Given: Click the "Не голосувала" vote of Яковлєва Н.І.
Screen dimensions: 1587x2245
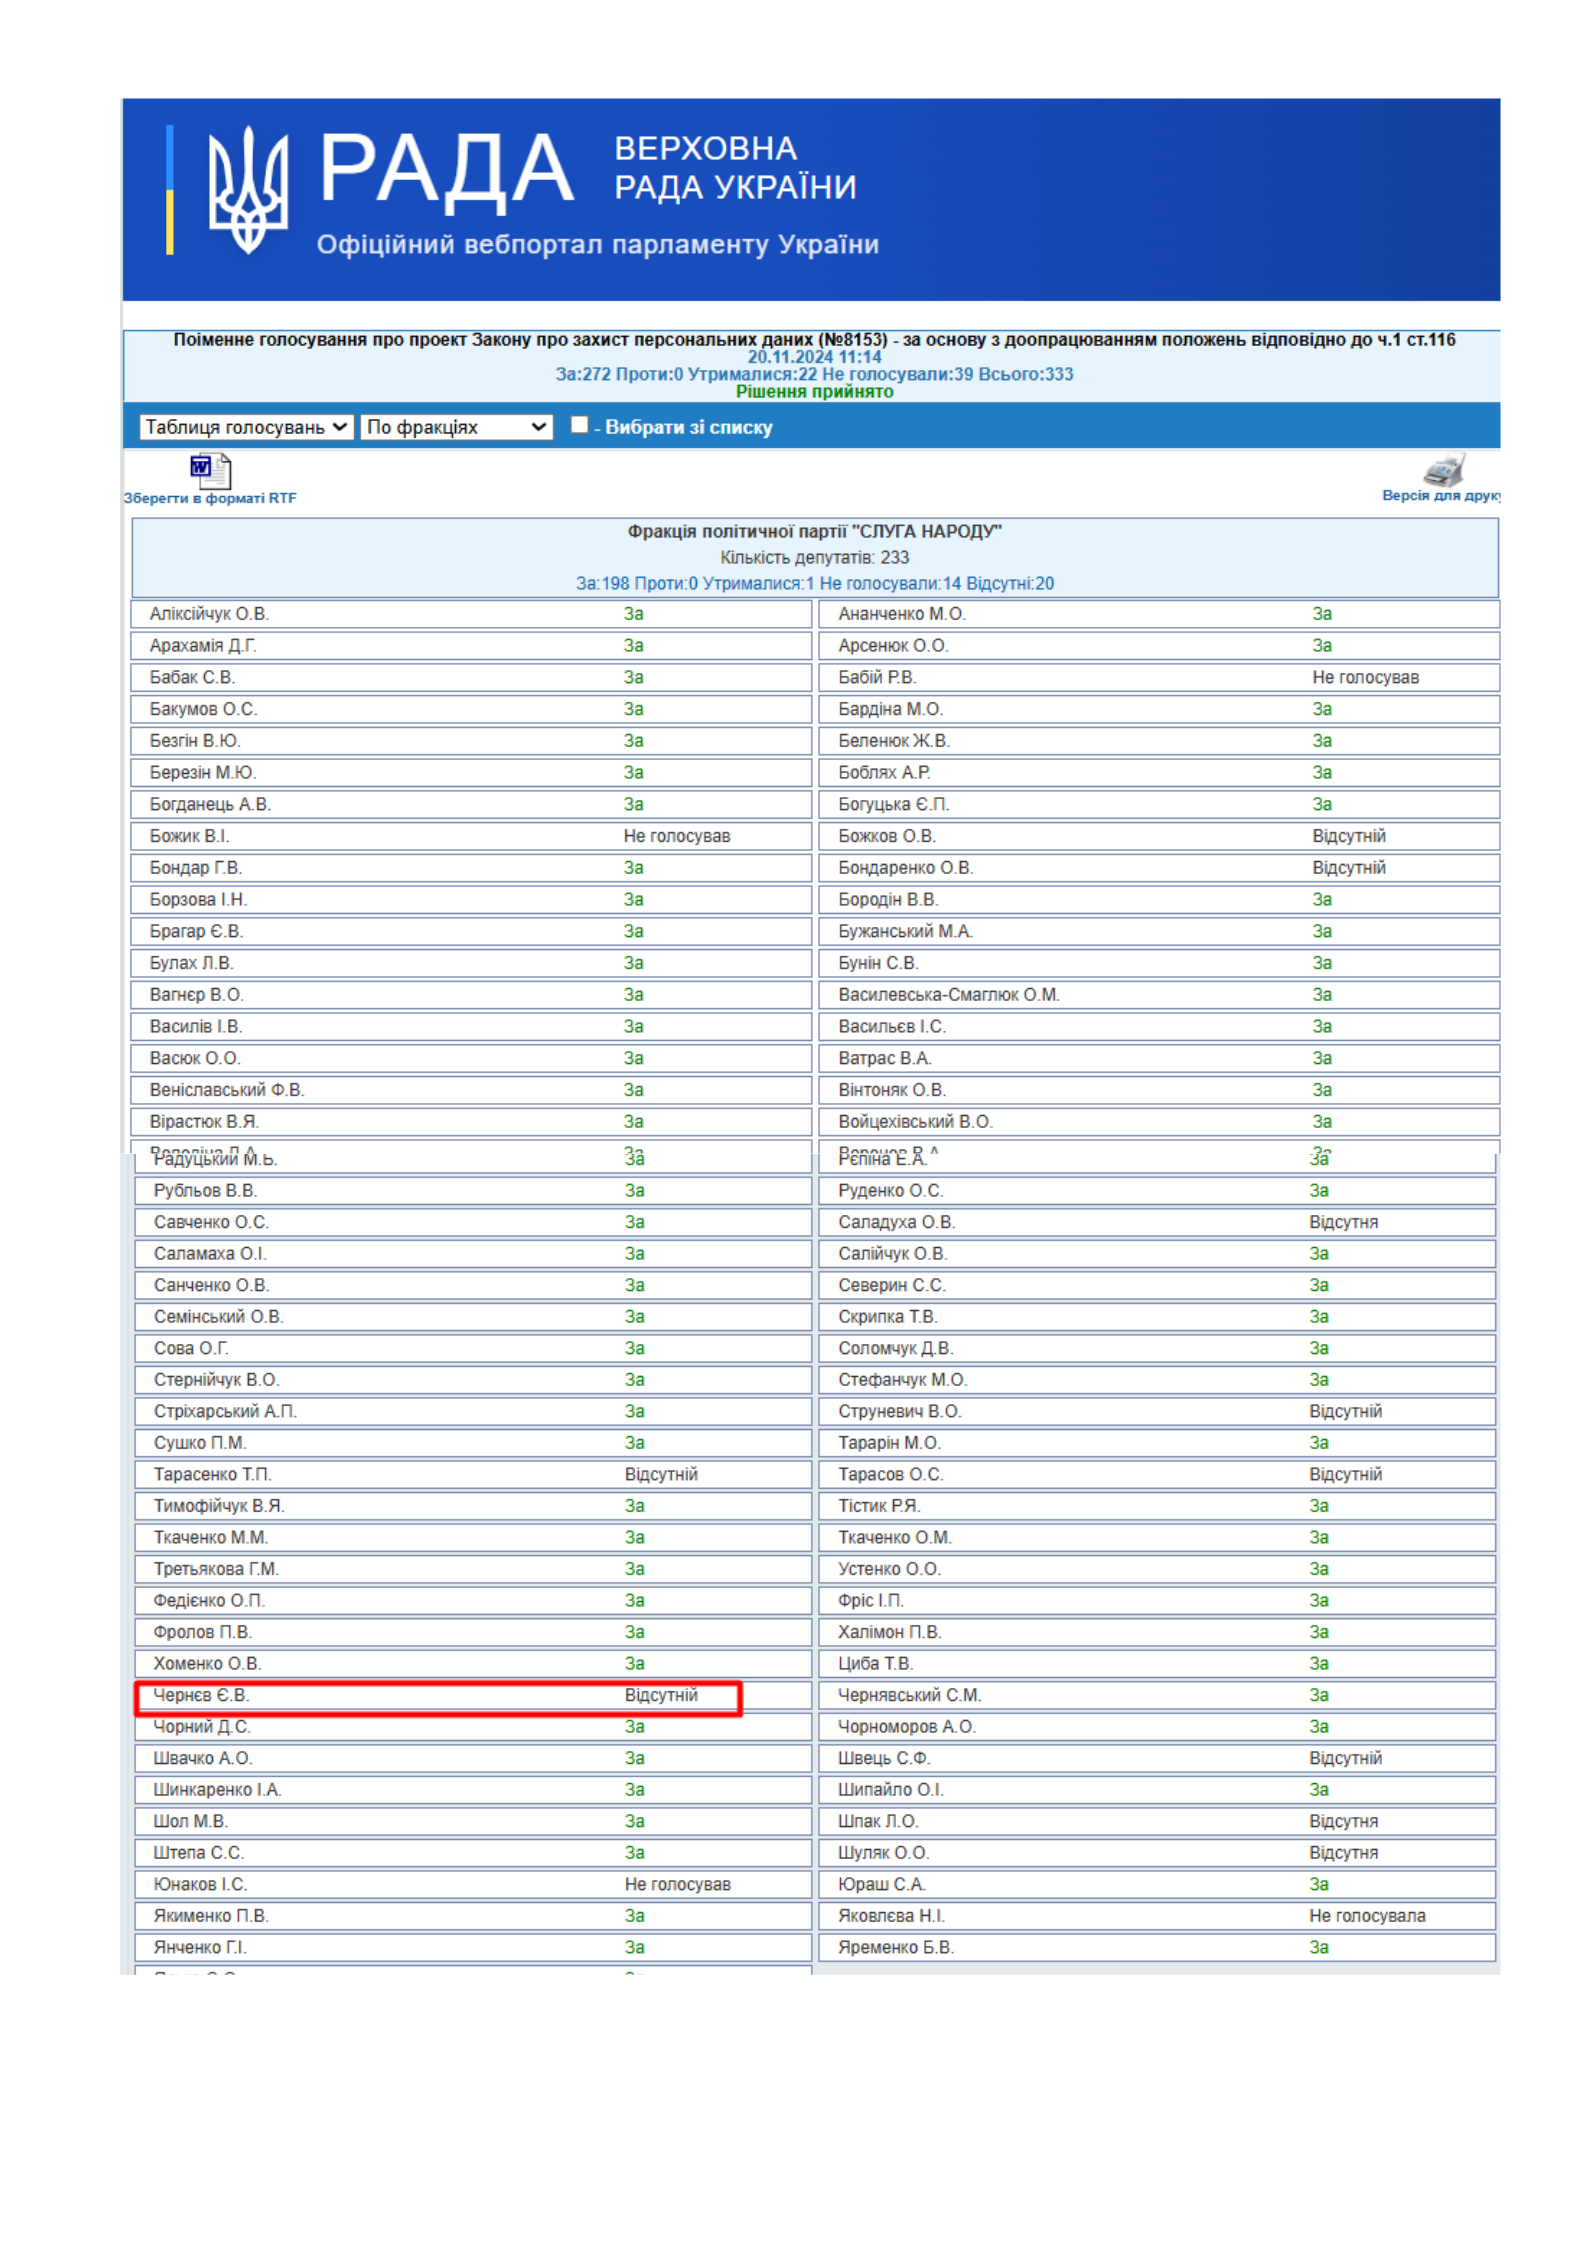Looking at the screenshot, I should click(x=1367, y=1916).
